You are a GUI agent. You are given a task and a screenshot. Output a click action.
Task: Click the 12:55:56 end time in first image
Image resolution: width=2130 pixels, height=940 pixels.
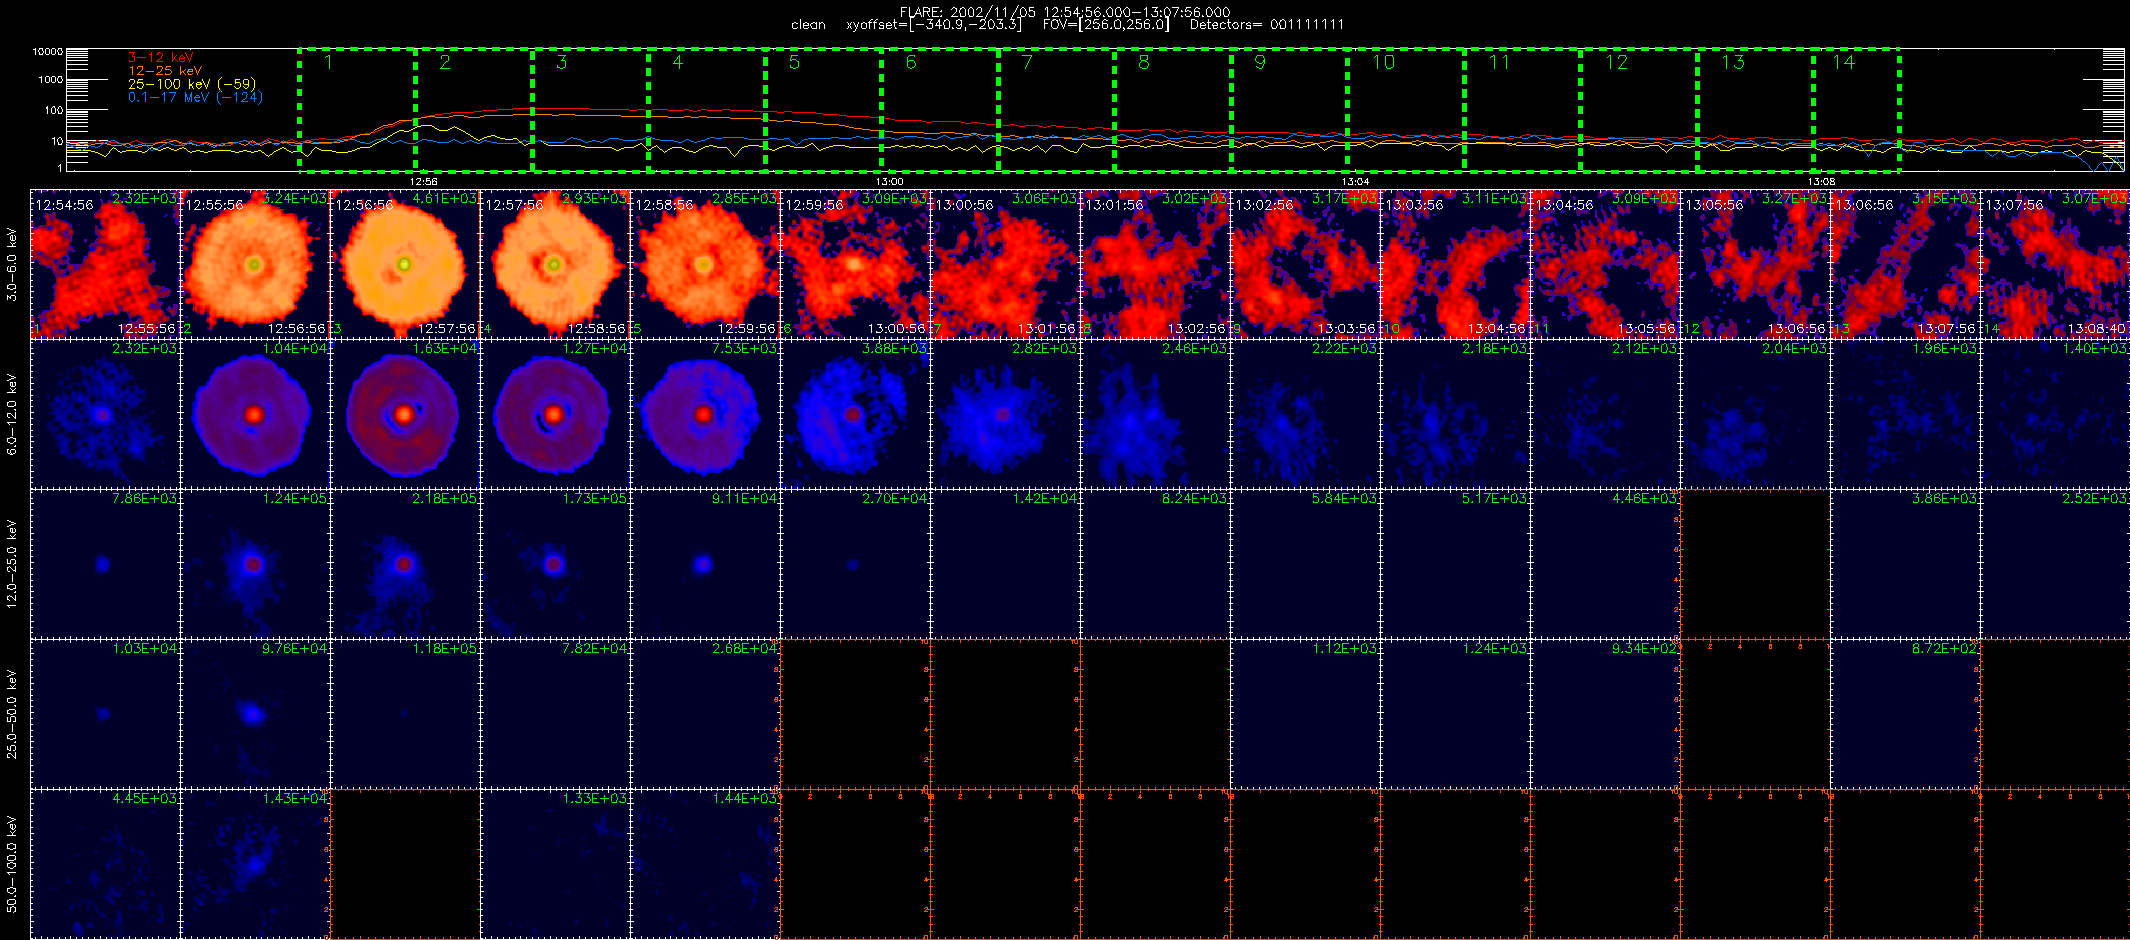coord(147,328)
